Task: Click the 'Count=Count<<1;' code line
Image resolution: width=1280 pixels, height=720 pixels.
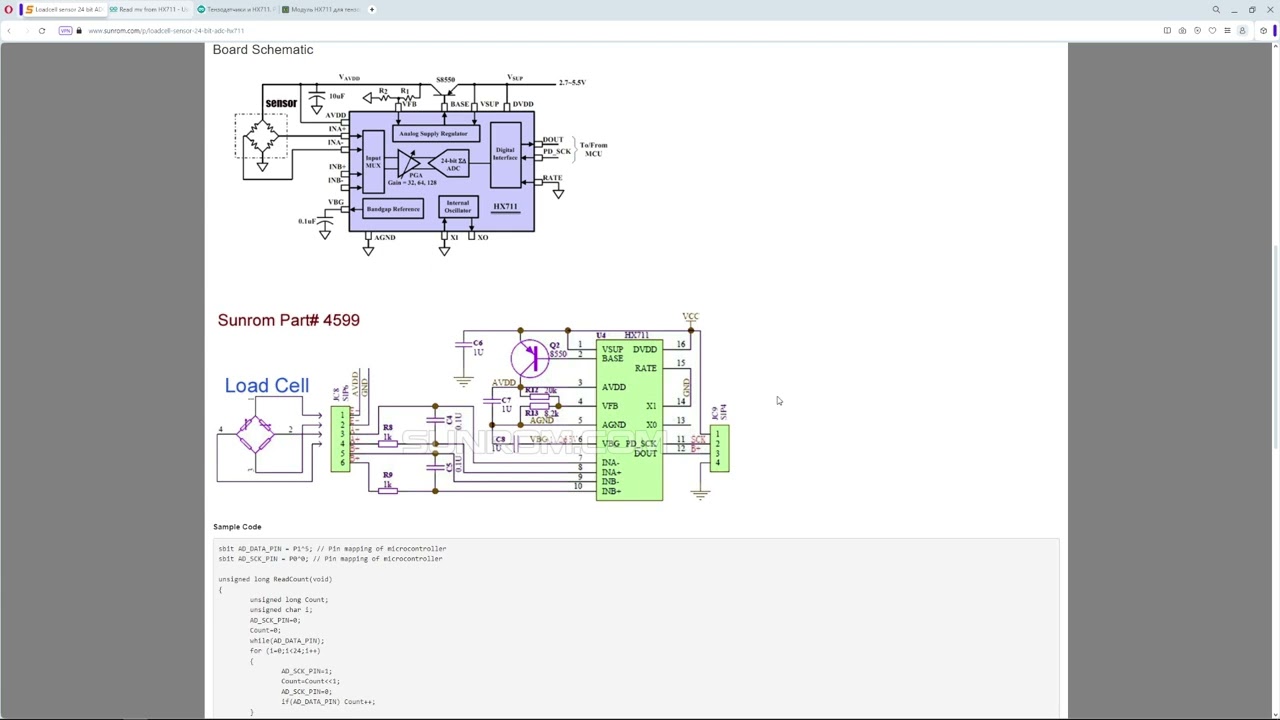Action: pos(310,682)
